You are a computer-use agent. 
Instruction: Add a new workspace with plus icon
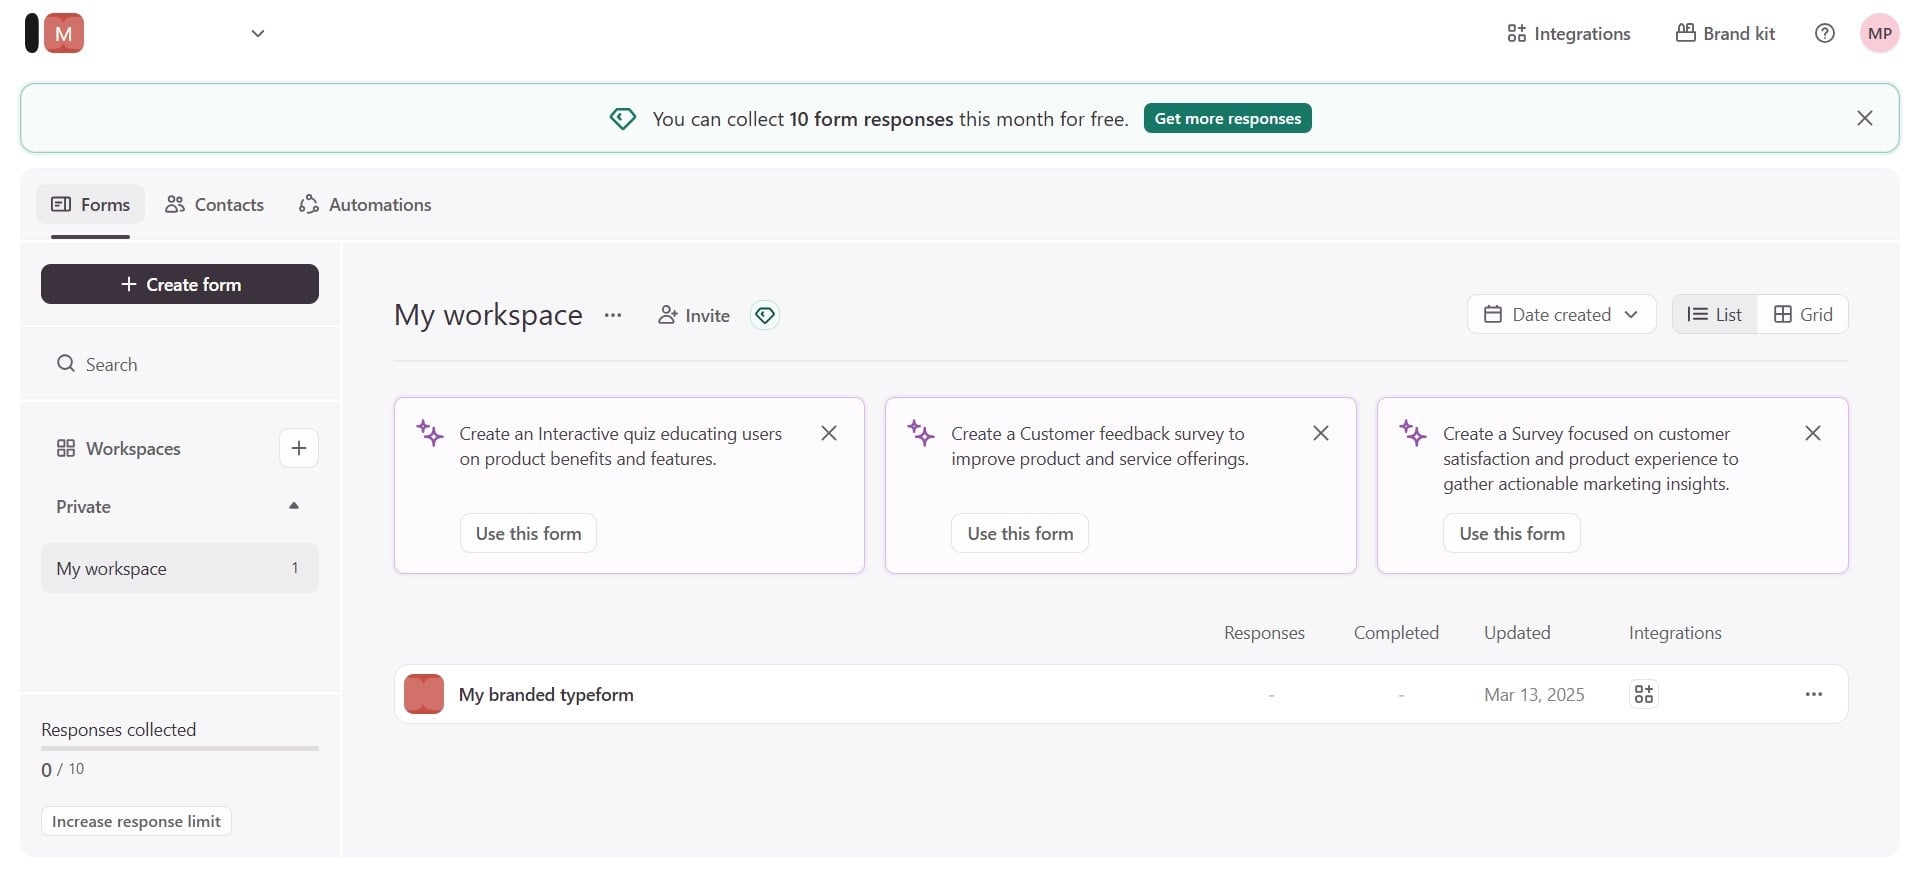coord(298,448)
